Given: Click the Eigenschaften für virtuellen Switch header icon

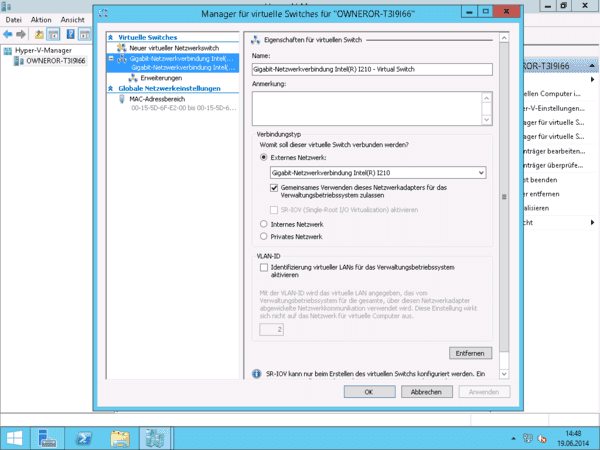Looking at the screenshot, I should [256, 40].
